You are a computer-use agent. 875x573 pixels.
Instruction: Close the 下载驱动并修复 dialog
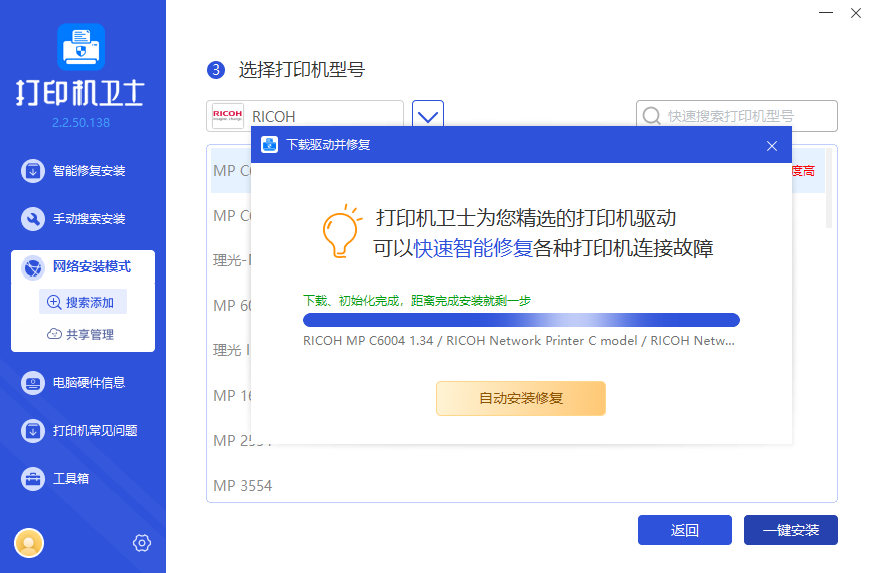772,146
